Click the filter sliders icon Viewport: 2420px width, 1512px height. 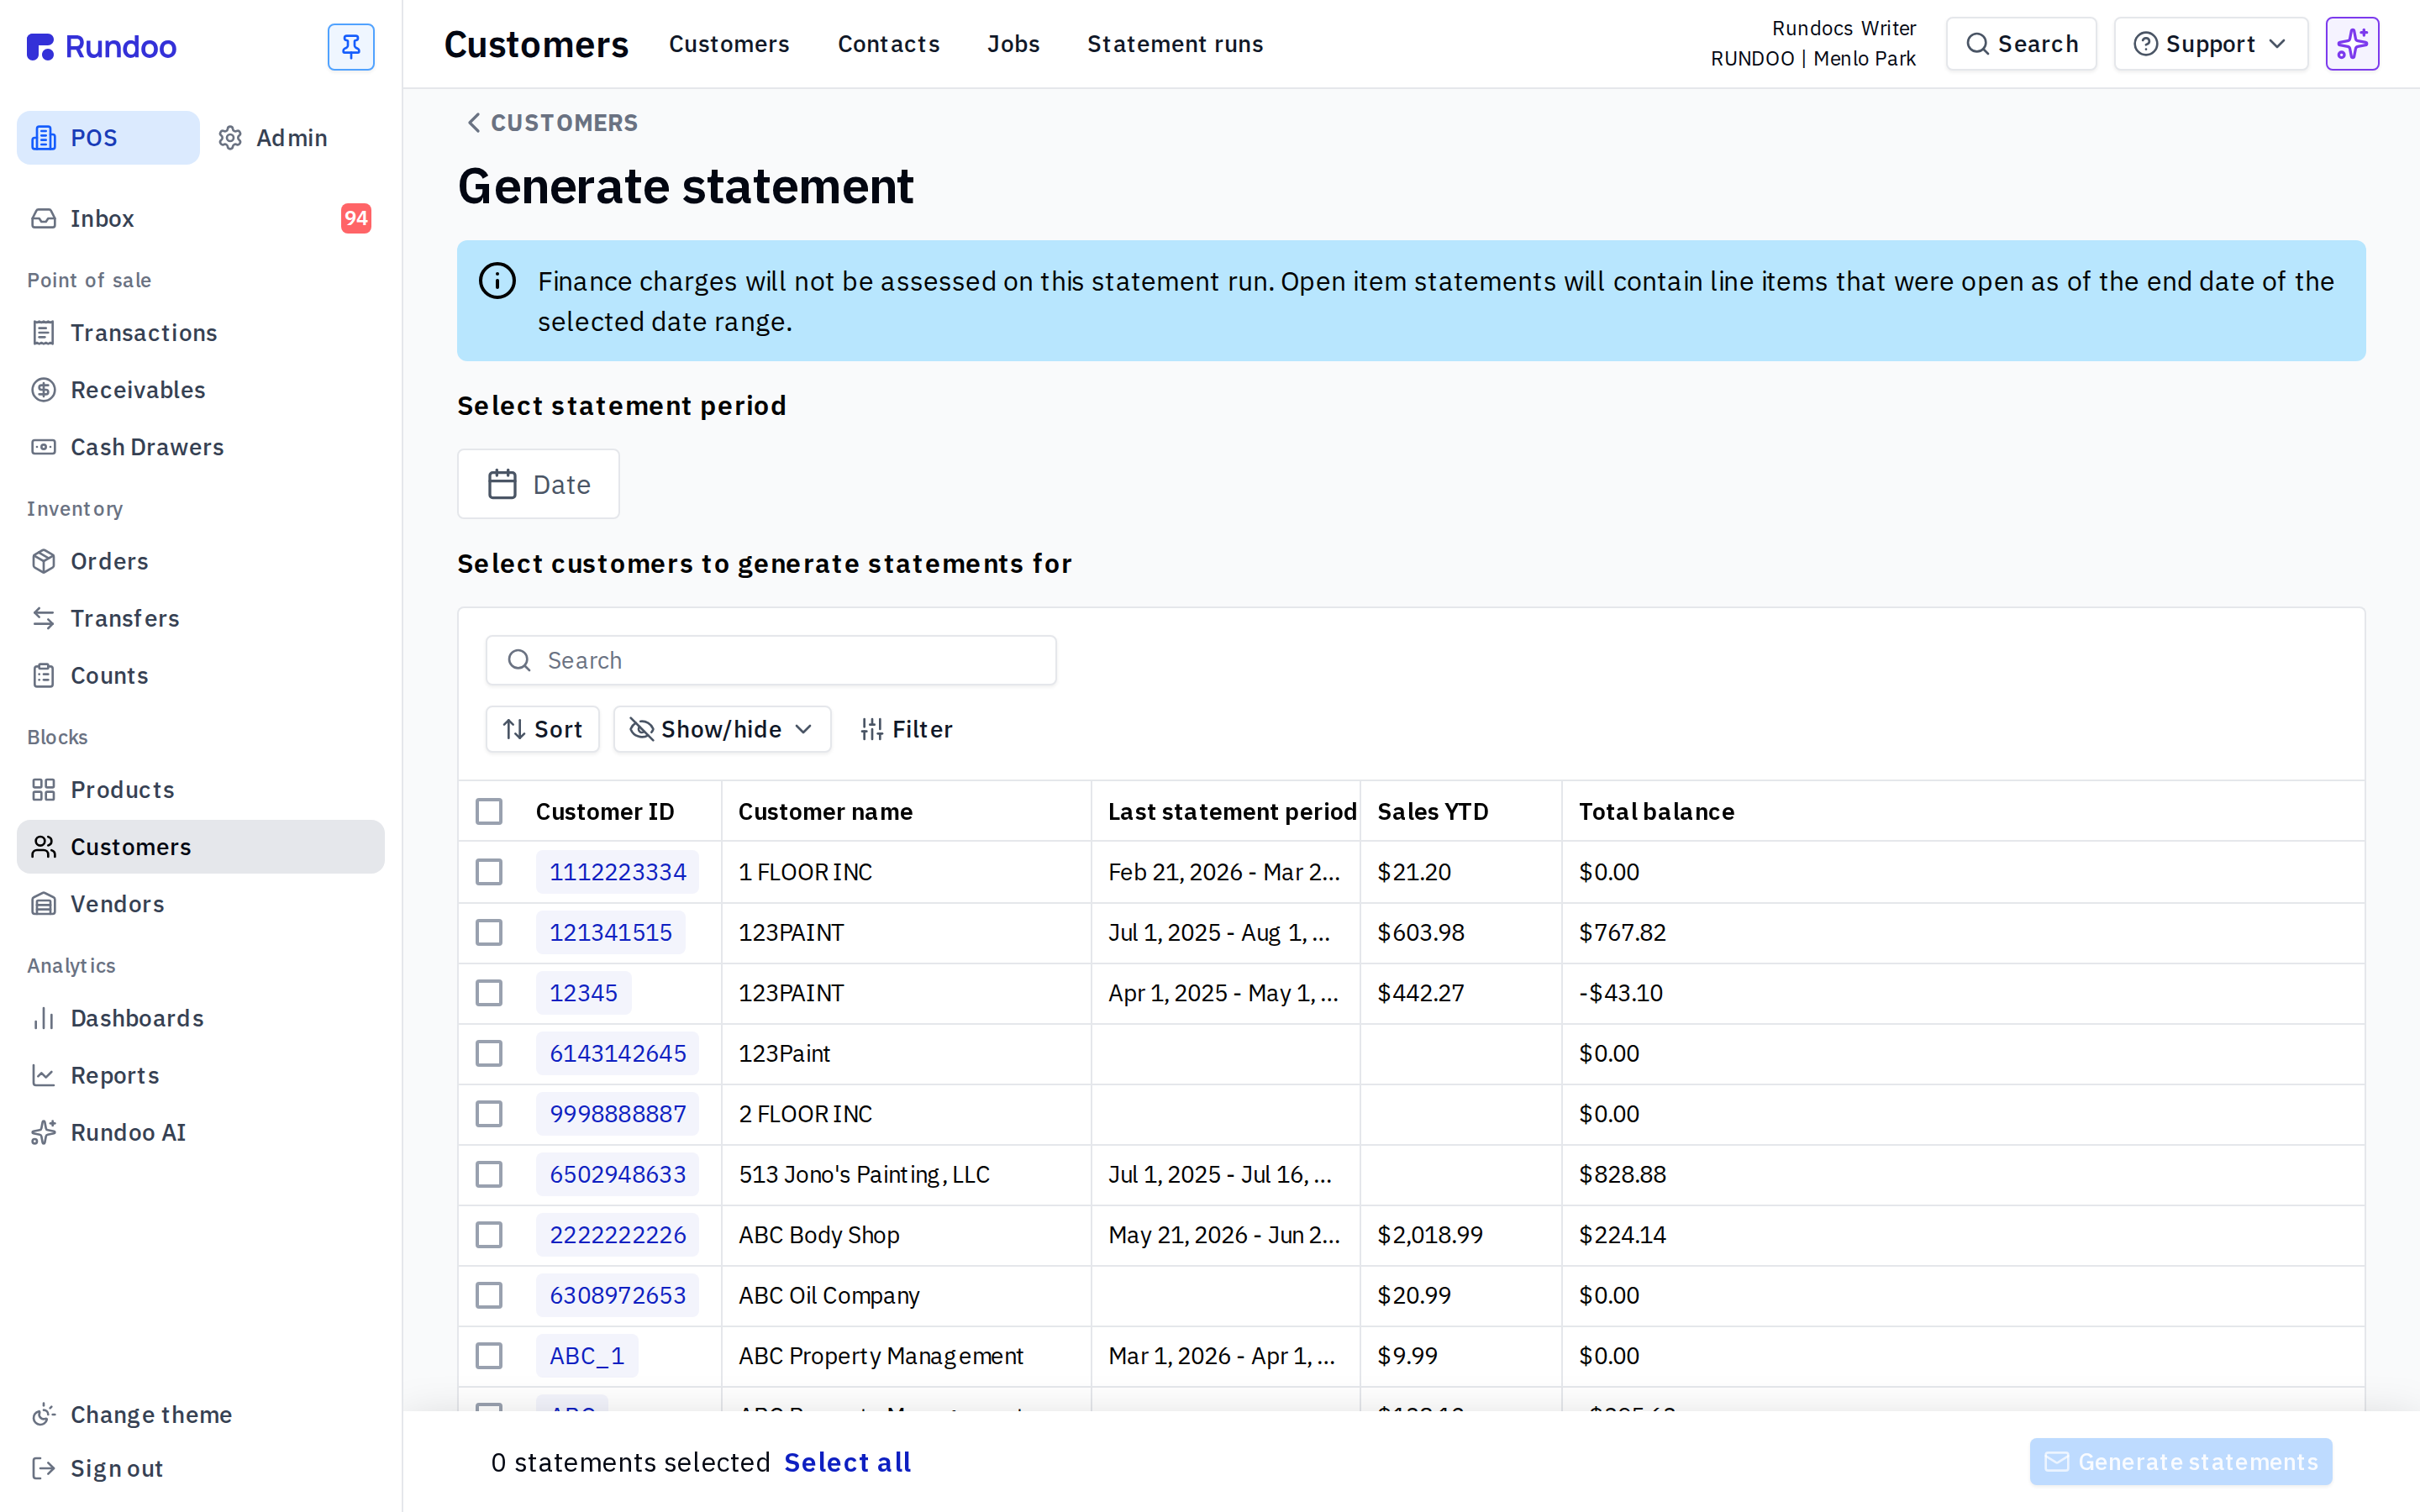(872, 730)
